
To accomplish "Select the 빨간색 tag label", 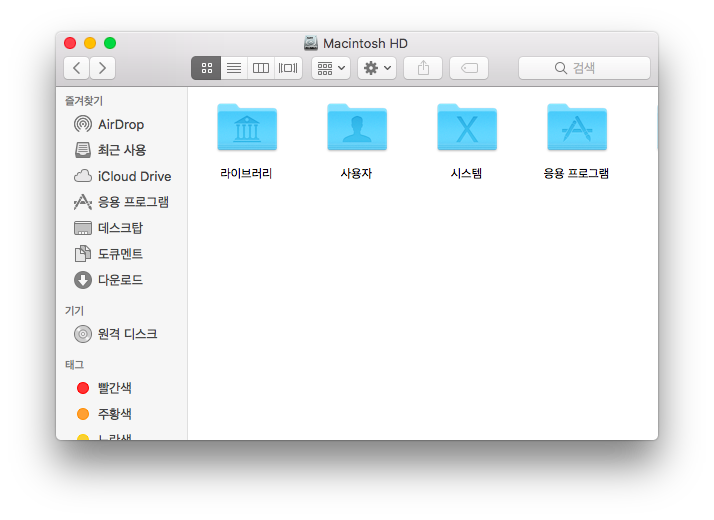I will [x=115, y=388].
